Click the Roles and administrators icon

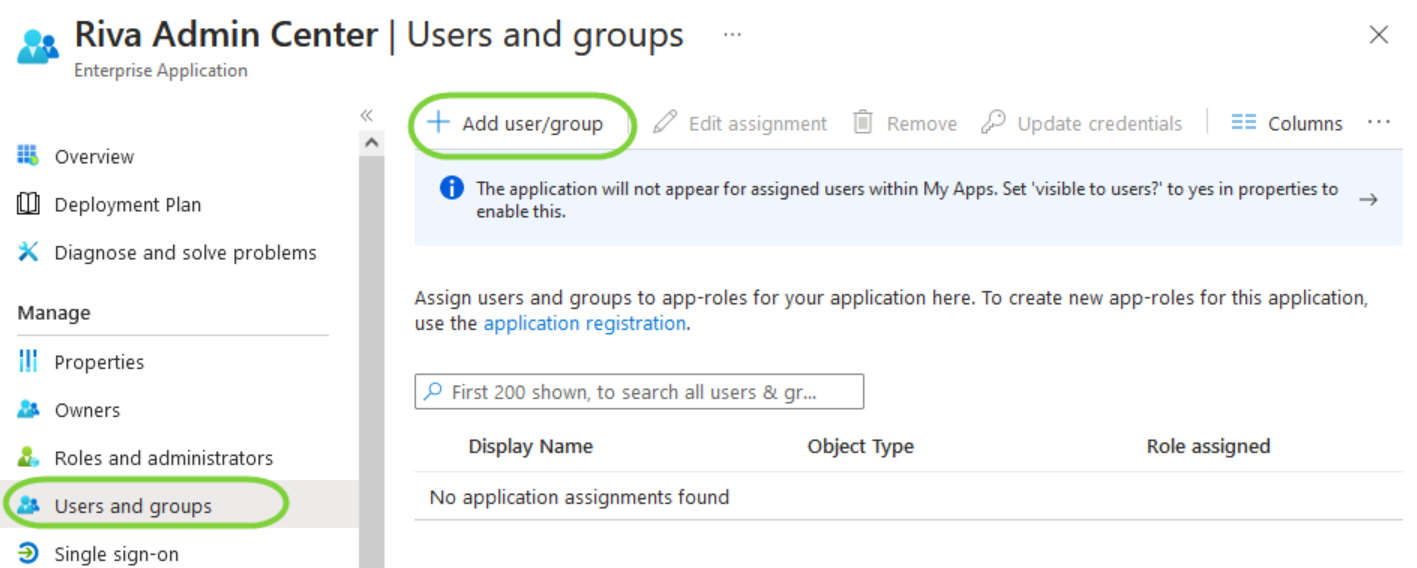(x=28, y=457)
